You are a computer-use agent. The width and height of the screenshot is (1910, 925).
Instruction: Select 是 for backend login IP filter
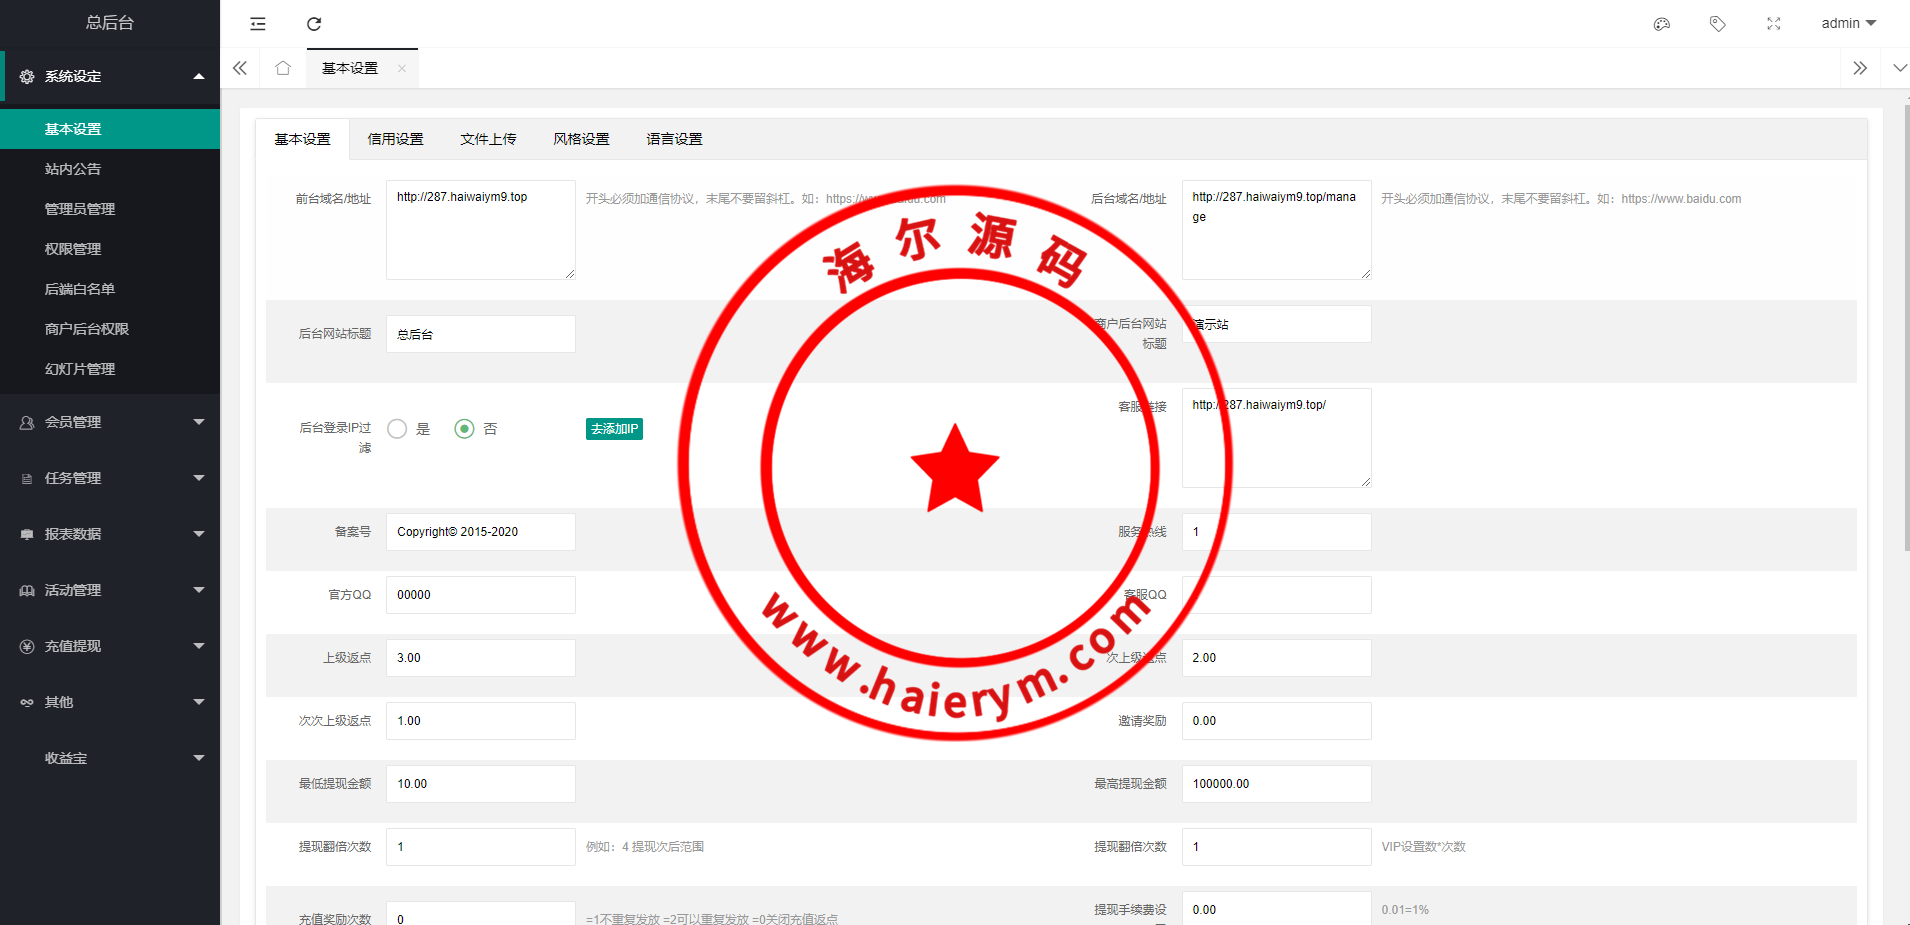click(398, 429)
